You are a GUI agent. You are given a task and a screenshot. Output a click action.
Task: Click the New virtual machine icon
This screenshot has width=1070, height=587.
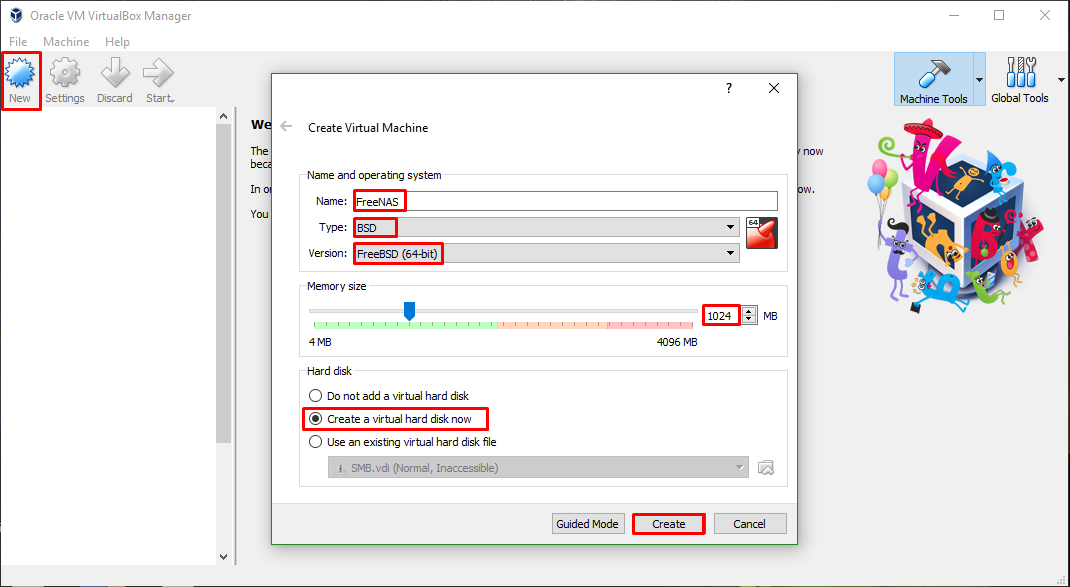tap(20, 81)
